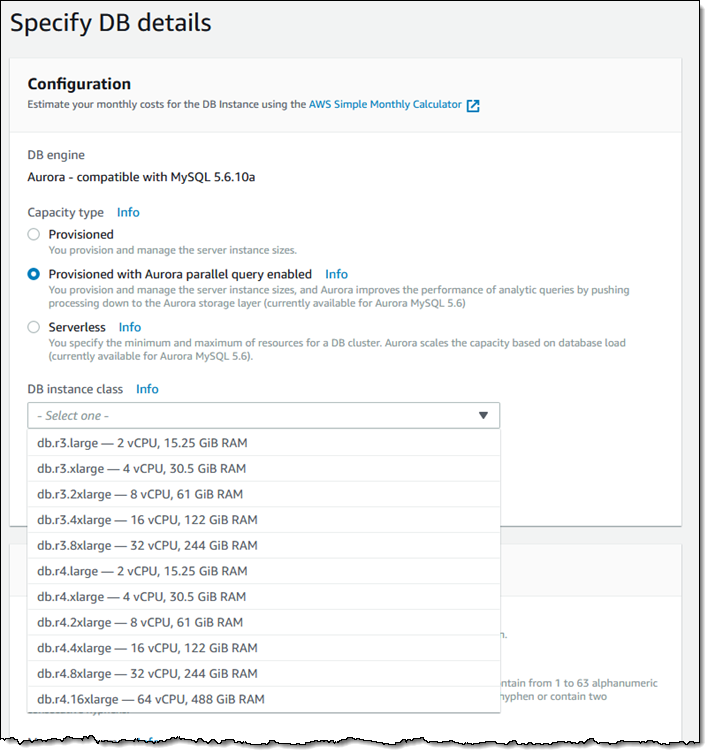710x755 pixels.
Task: Collapse the DB instance class dropdown arrow
Action: tap(483, 416)
